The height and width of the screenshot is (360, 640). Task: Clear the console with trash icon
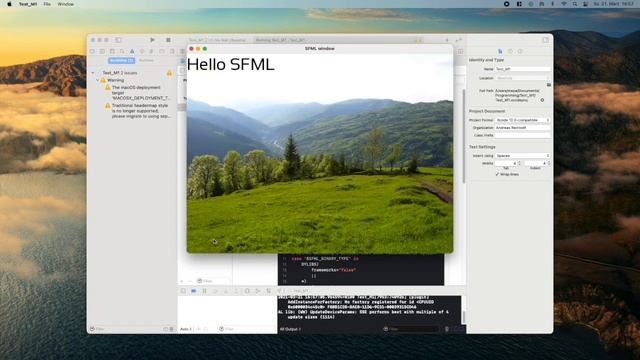click(x=447, y=329)
